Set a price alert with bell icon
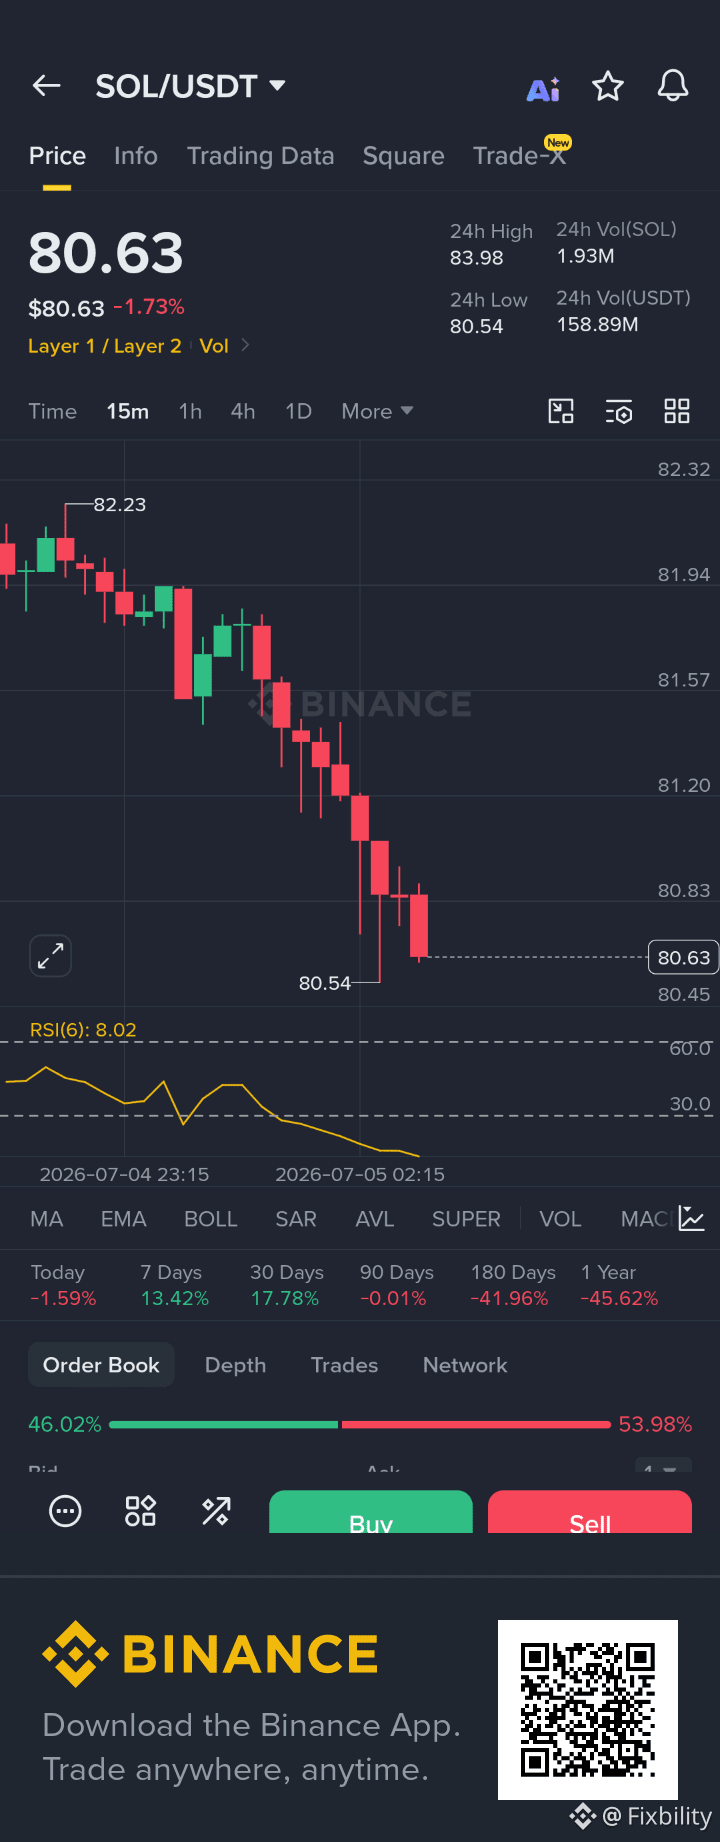720x1842 pixels. click(673, 86)
